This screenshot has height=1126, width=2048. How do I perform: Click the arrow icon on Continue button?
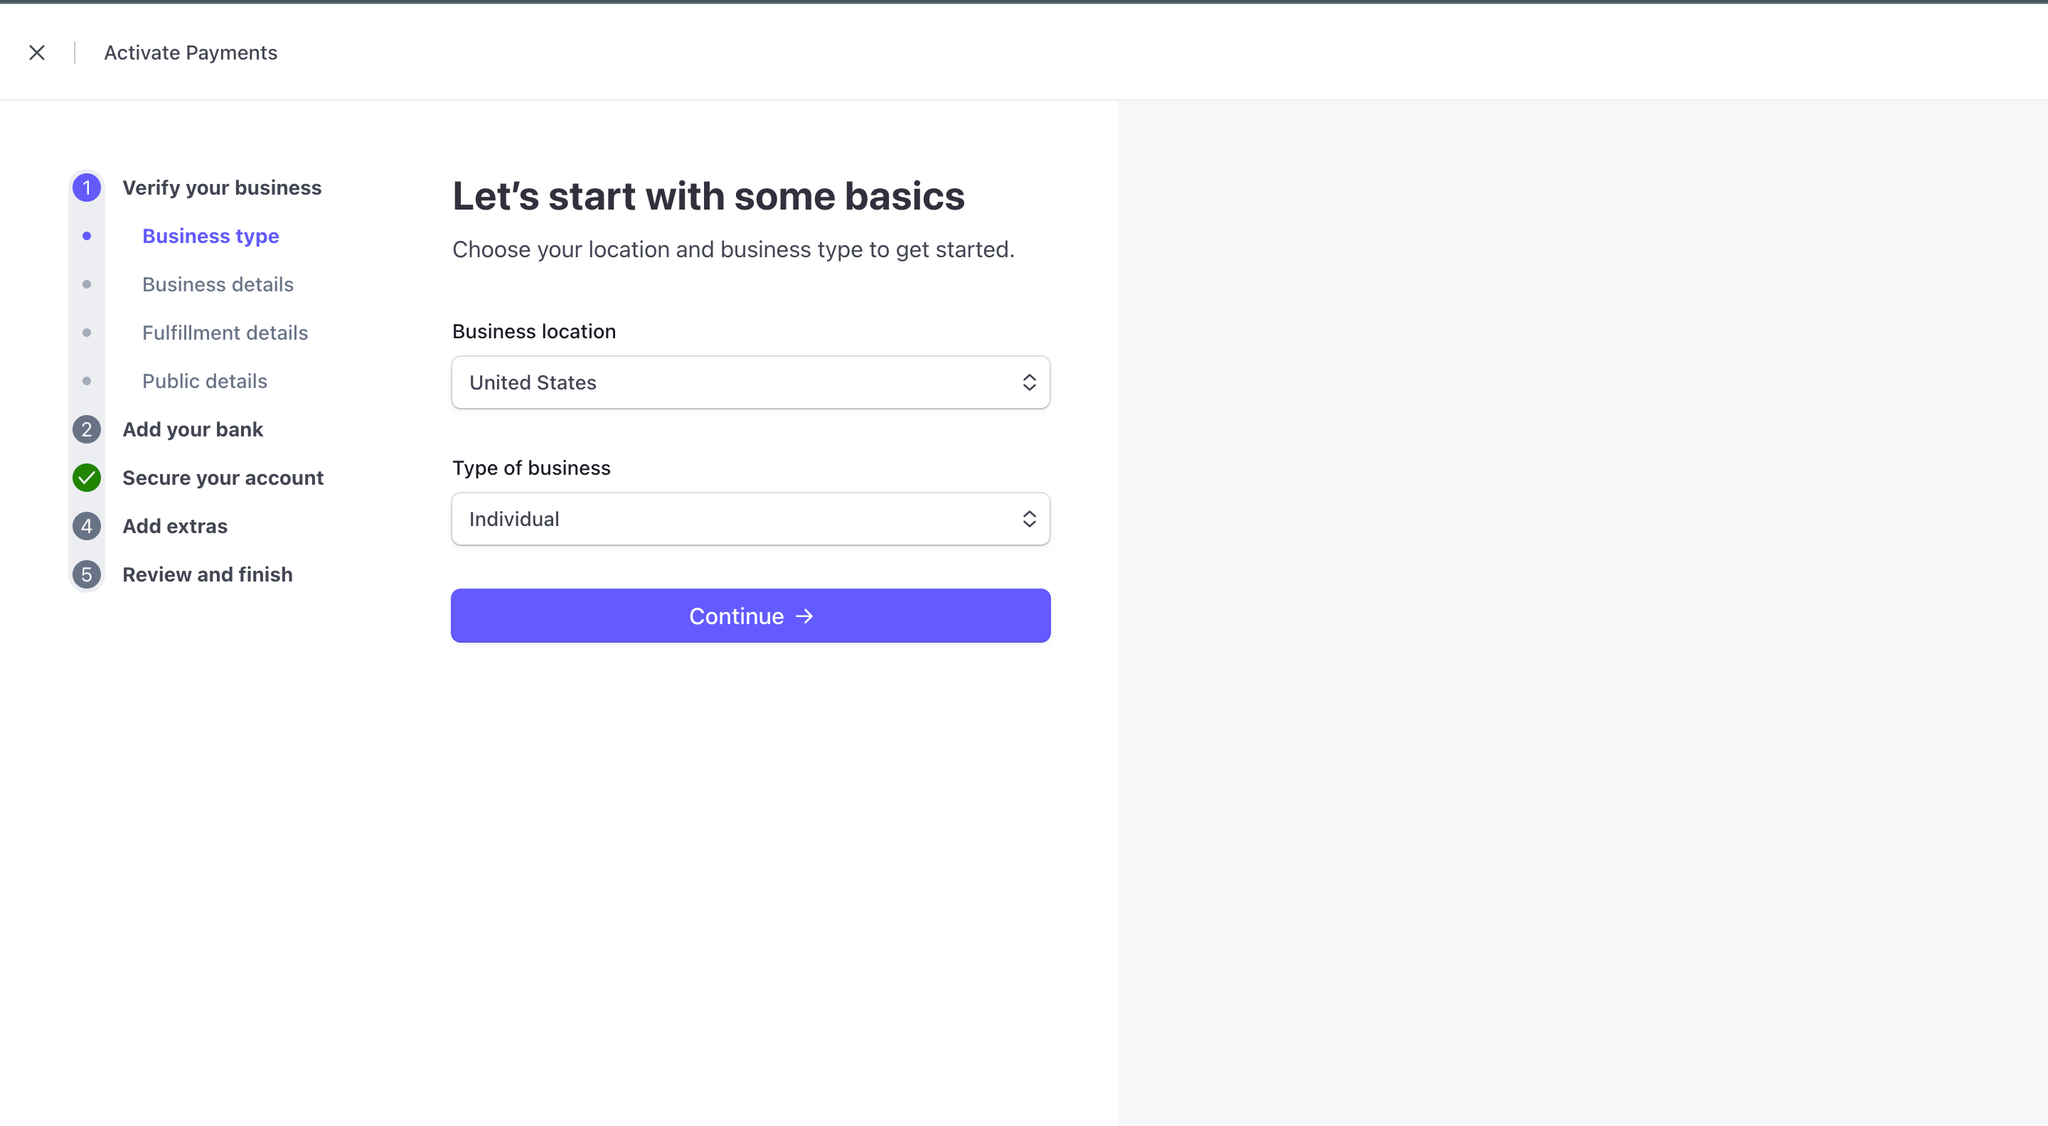pyautogui.click(x=804, y=616)
